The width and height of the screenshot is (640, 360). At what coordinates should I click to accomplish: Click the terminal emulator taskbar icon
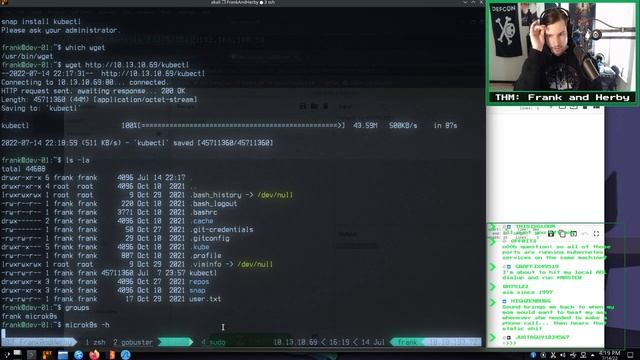tap(31, 355)
